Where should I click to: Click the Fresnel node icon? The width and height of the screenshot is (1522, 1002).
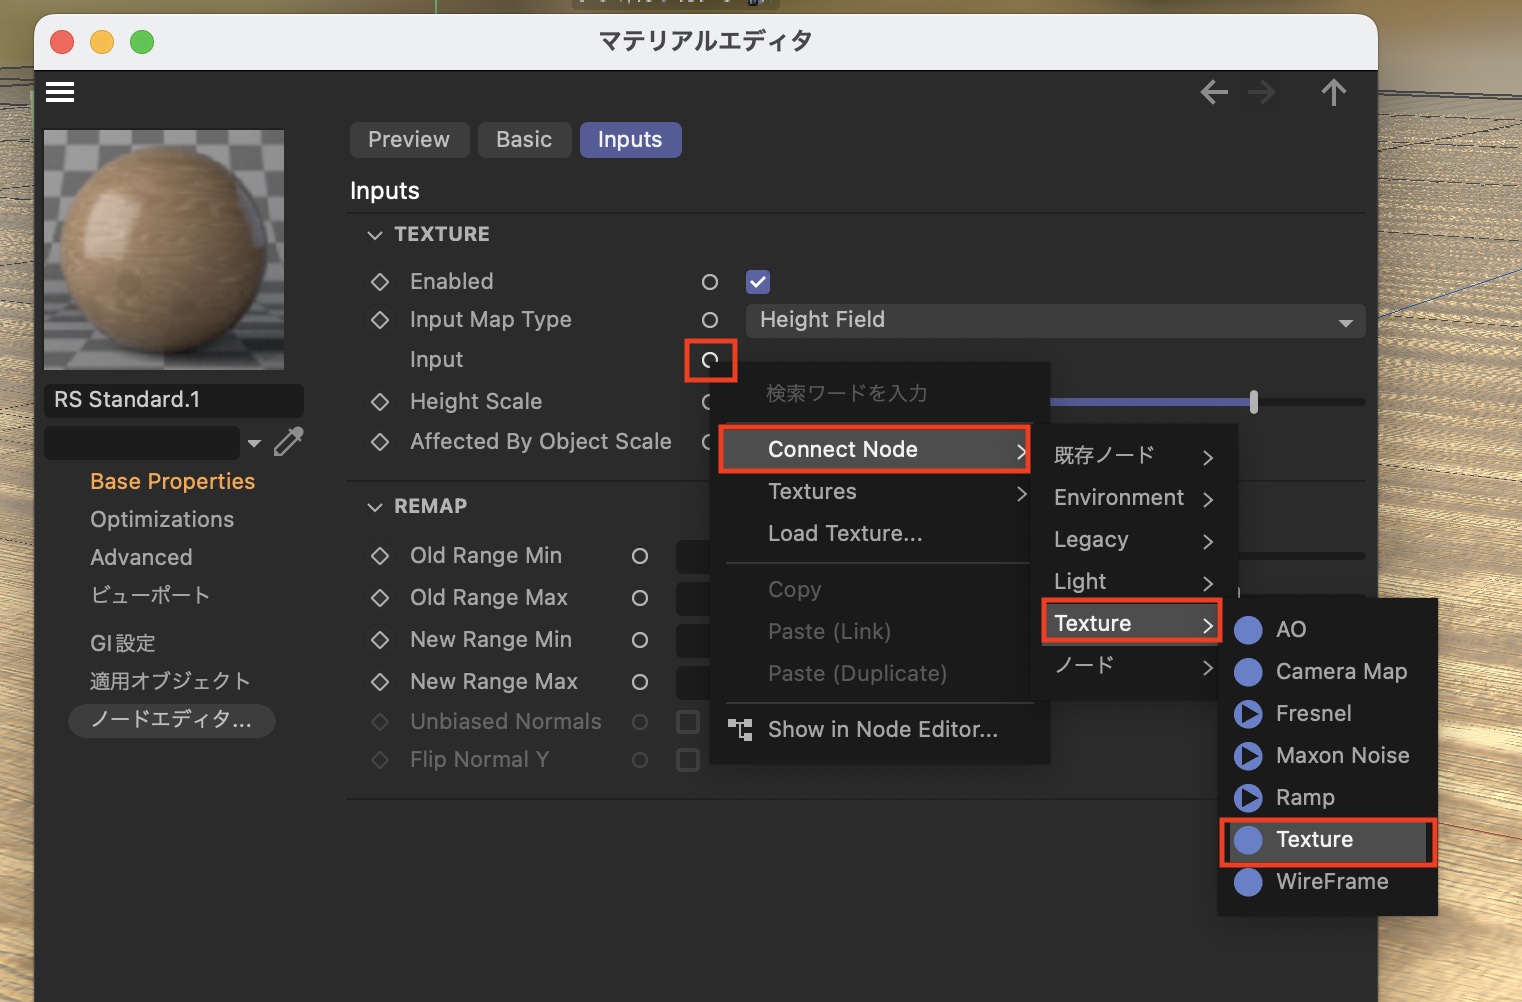(1248, 714)
